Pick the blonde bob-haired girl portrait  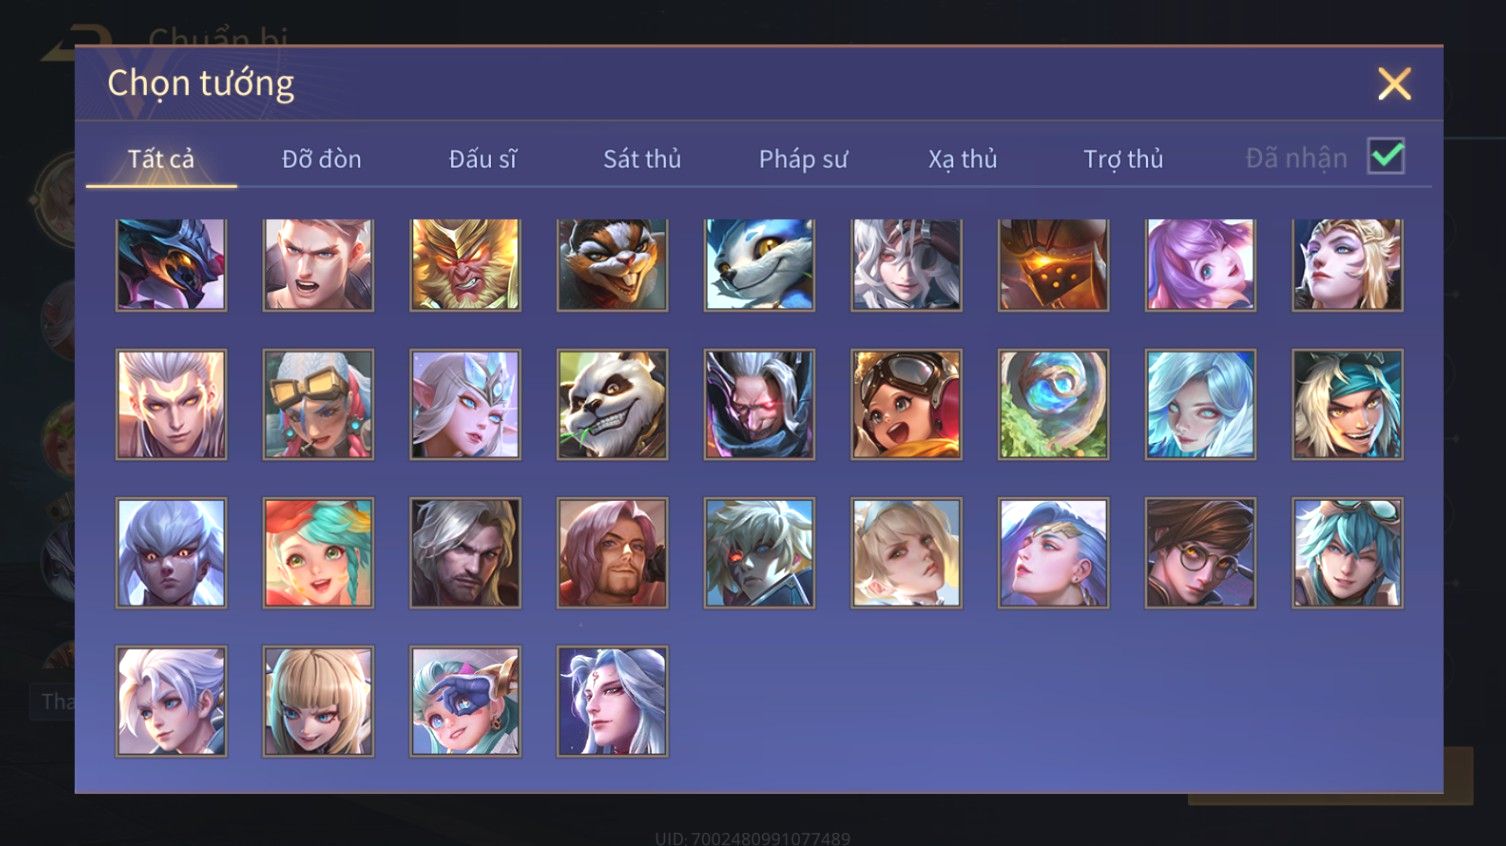point(318,701)
